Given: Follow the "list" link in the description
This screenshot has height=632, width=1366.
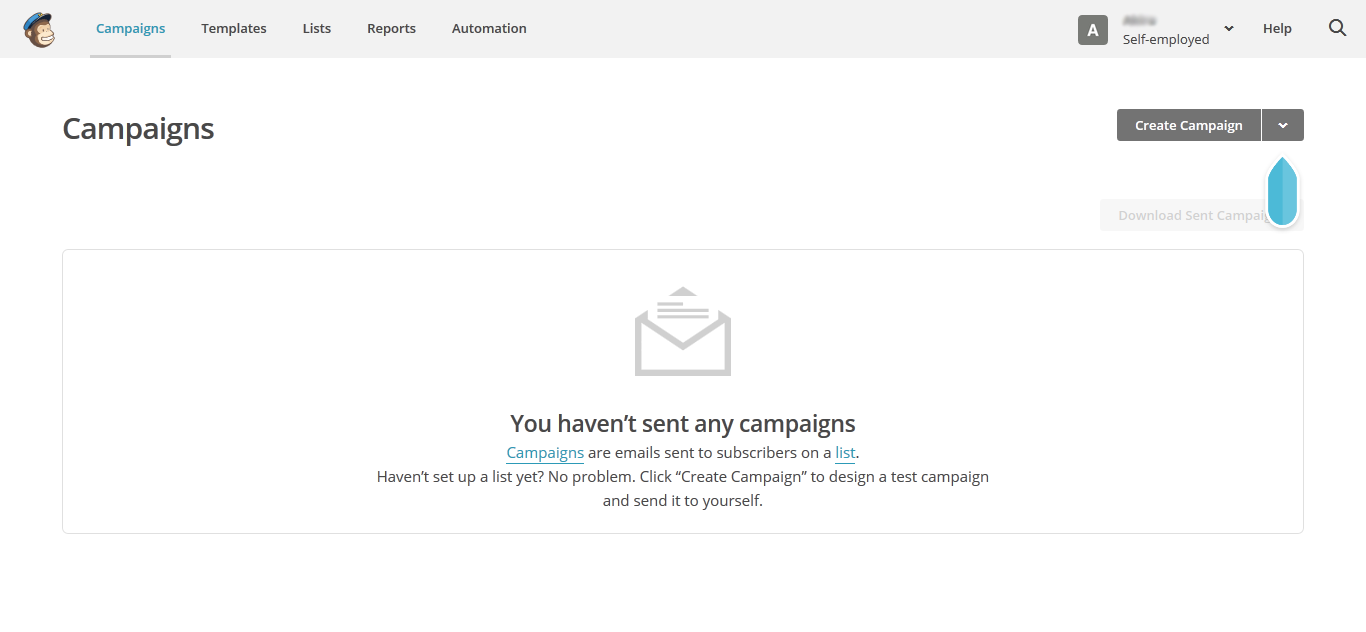Looking at the screenshot, I should [x=845, y=453].
